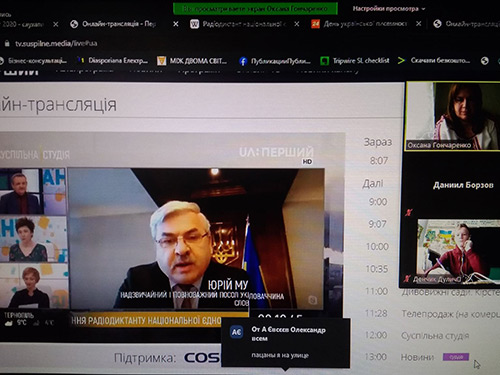Switch to the Радіодиктант національної tab

[x=238, y=24]
